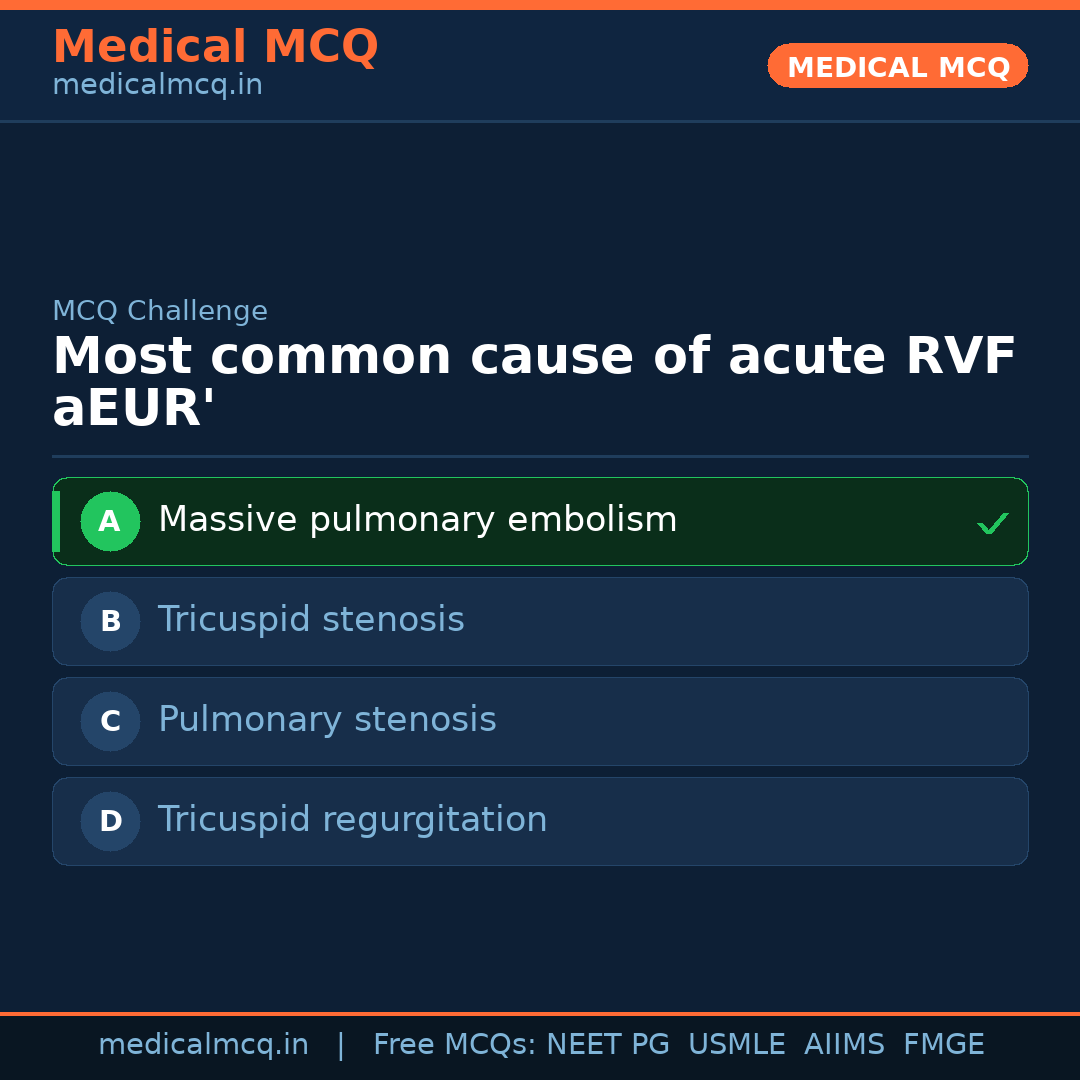The height and width of the screenshot is (1080, 1080).
Task: Click the green checkmark on option A
Action: click(x=992, y=523)
